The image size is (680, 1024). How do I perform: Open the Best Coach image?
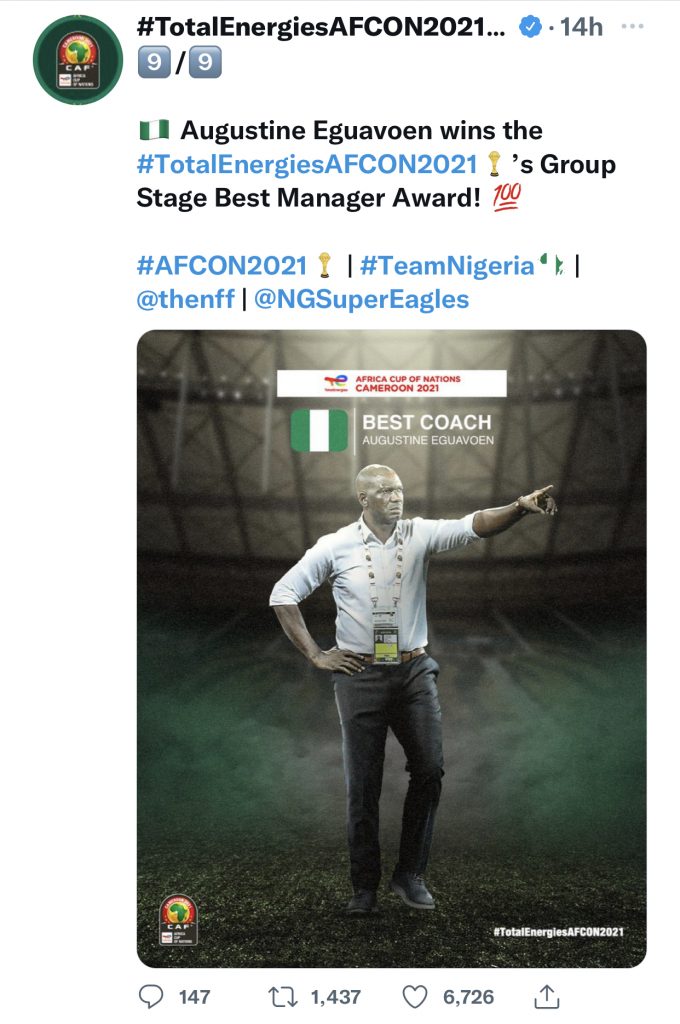[391, 650]
